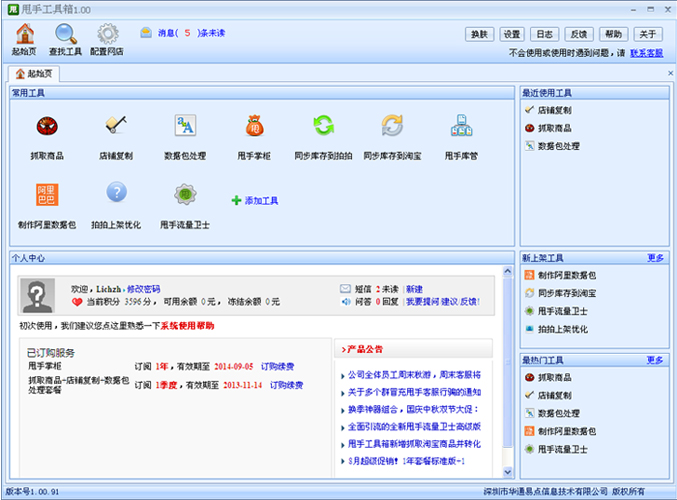This screenshot has width=677, height=500.
Task: Open 制作阿里数据包 orange icon
Action: pyautogui.click(x=47, y=195)
